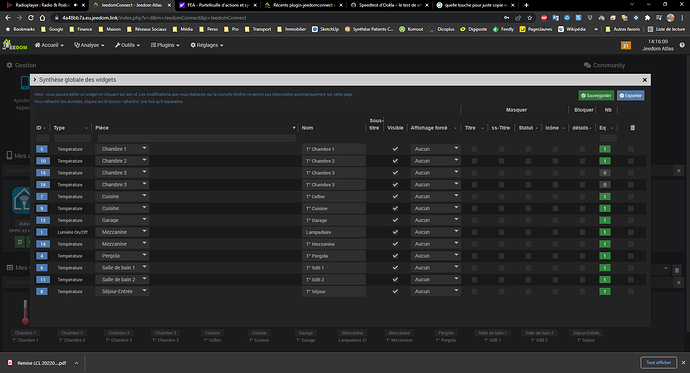Open the orange messages counter badge
The image size is (690, 373).
(625, 45)
